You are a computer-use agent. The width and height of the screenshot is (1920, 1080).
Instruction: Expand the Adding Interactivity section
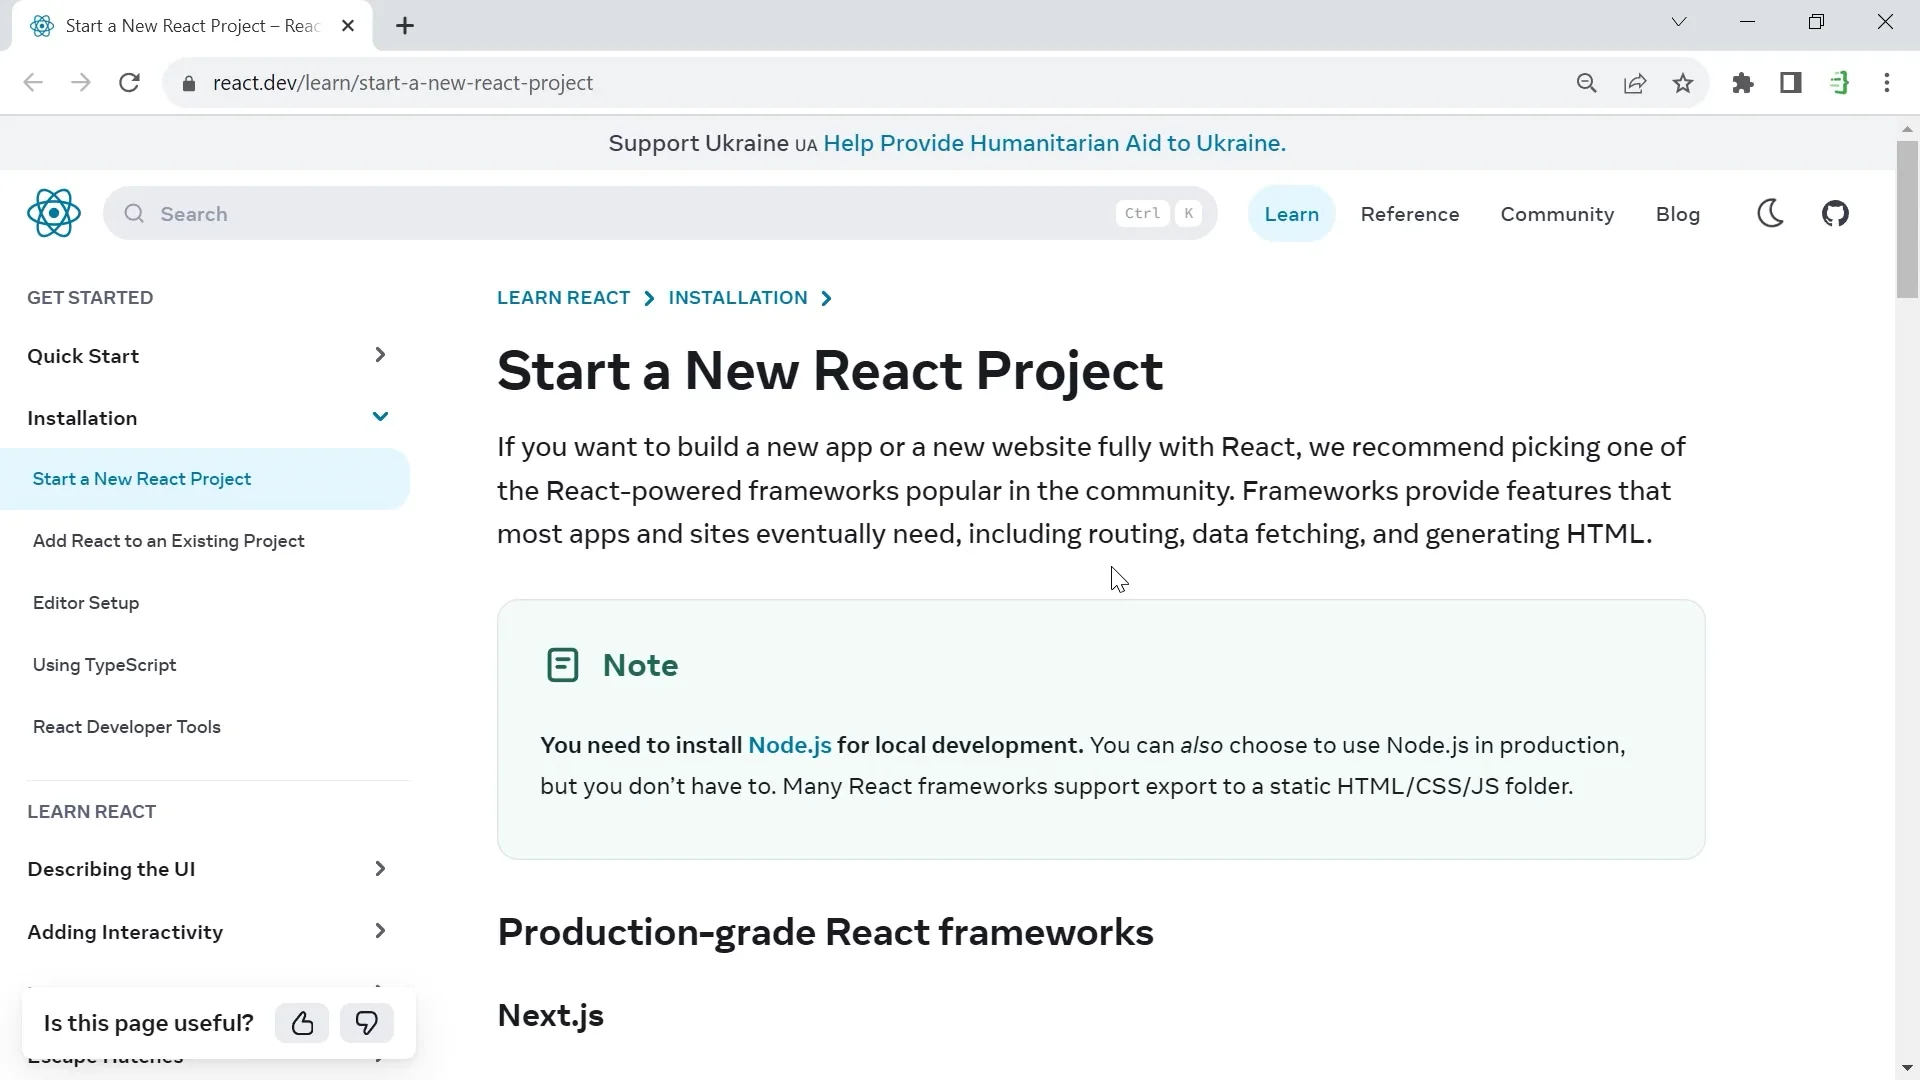click(380, 931)
